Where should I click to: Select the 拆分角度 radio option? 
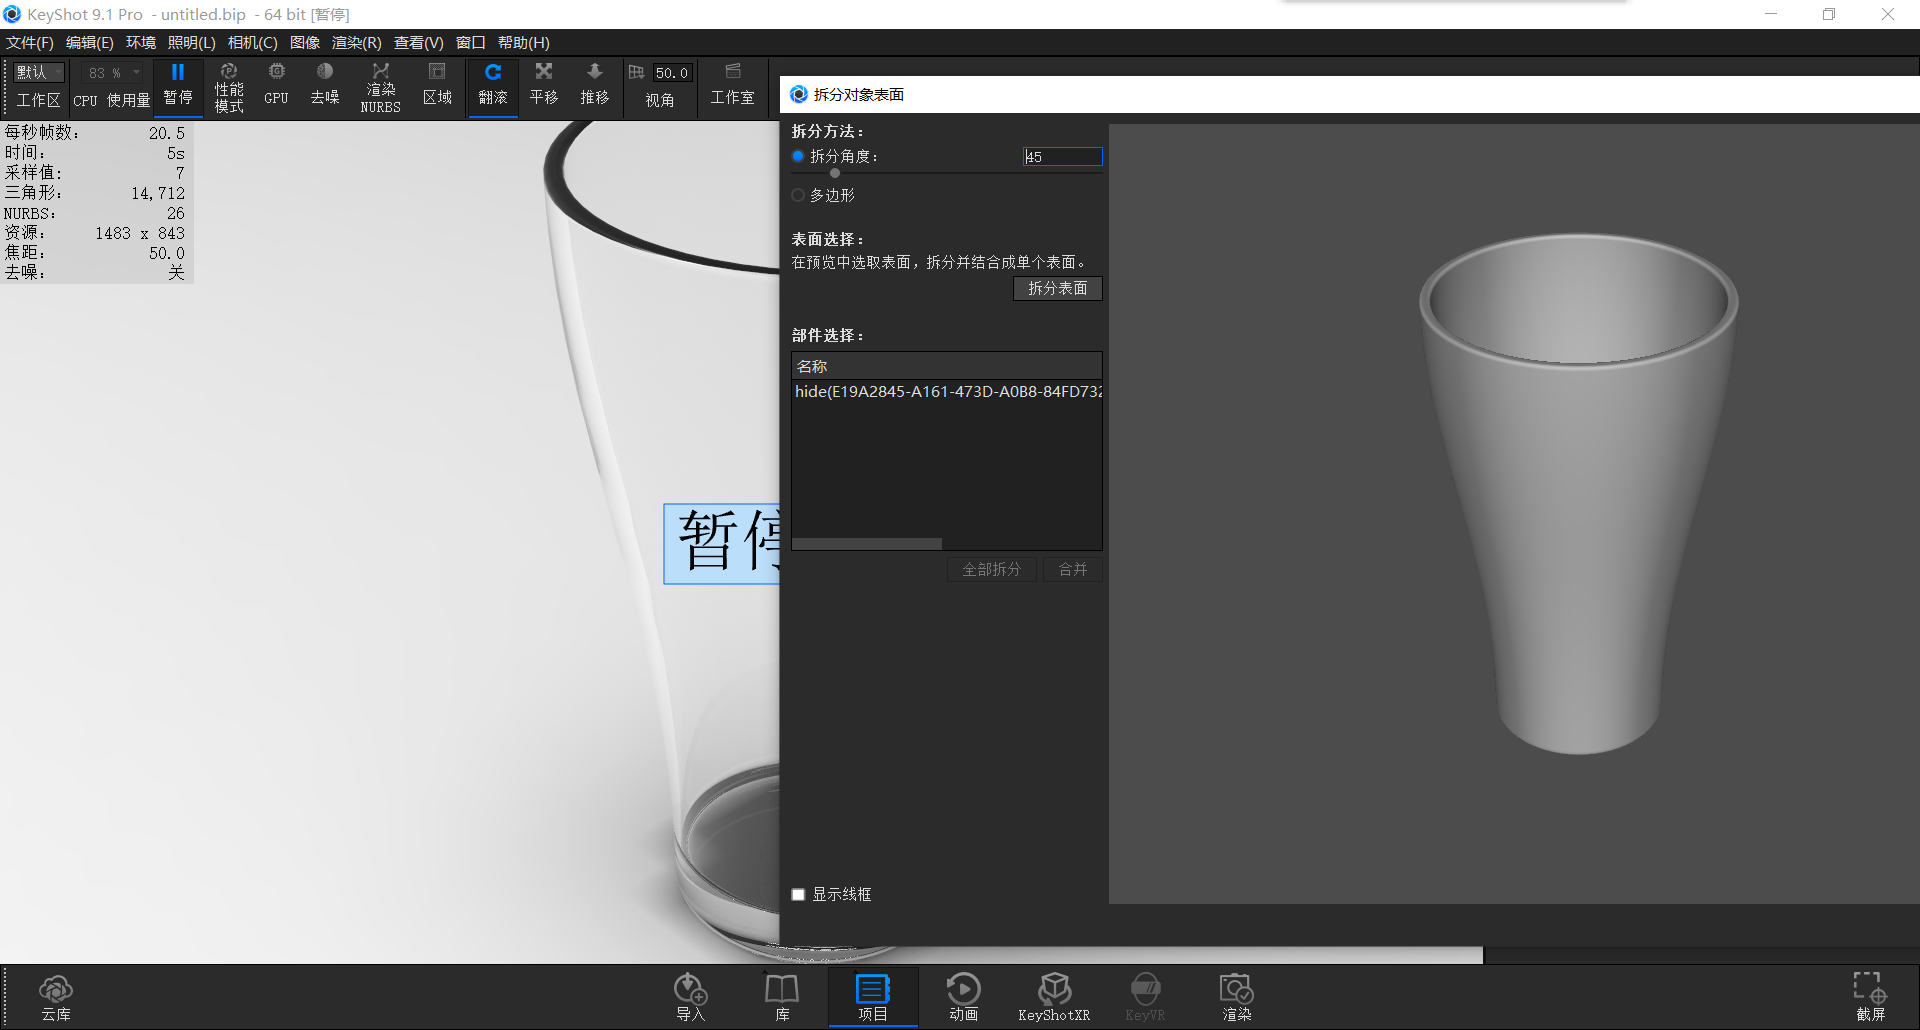pos(798,156)
